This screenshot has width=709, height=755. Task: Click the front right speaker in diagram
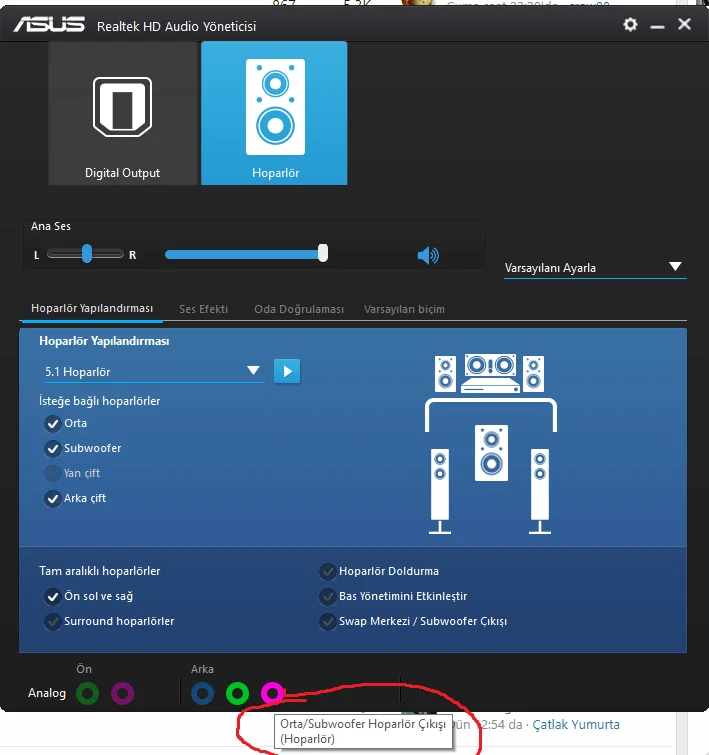coord(533,374)
